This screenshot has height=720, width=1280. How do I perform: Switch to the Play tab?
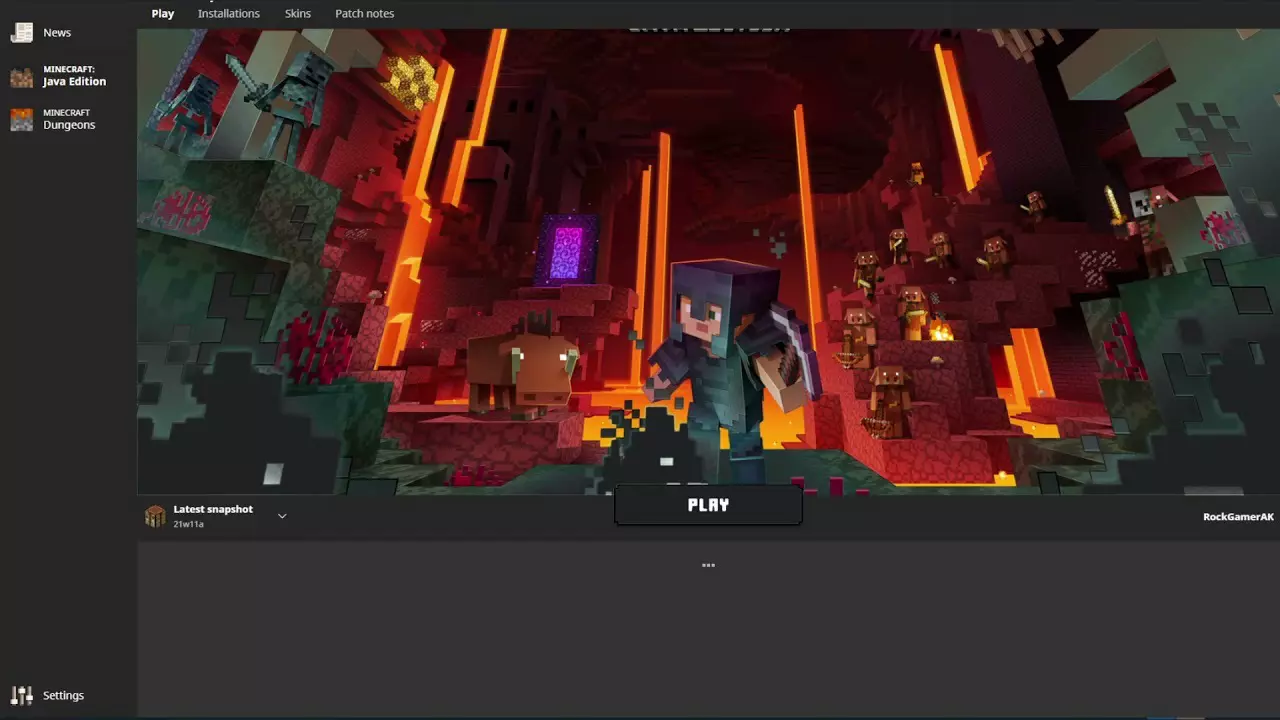163,13
